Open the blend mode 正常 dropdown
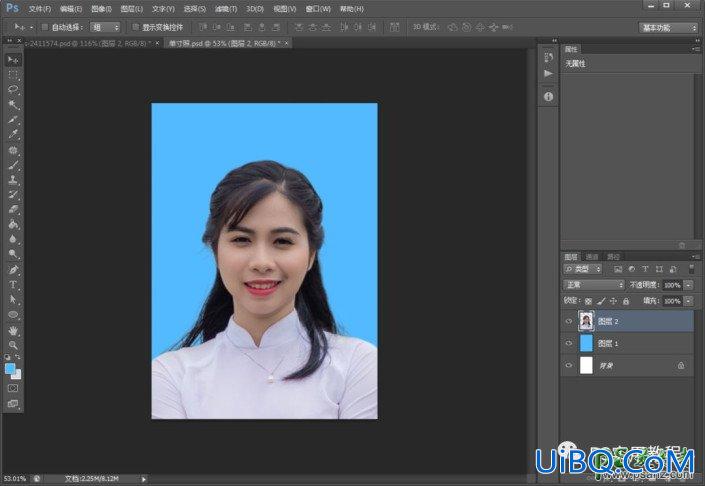705x486 pixels. coord(593,285)
